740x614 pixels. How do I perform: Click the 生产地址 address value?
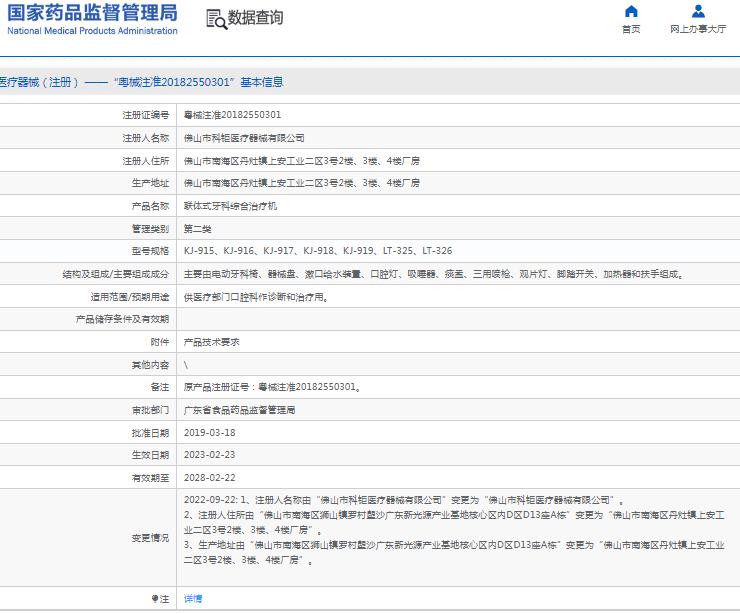coord(302,183)
